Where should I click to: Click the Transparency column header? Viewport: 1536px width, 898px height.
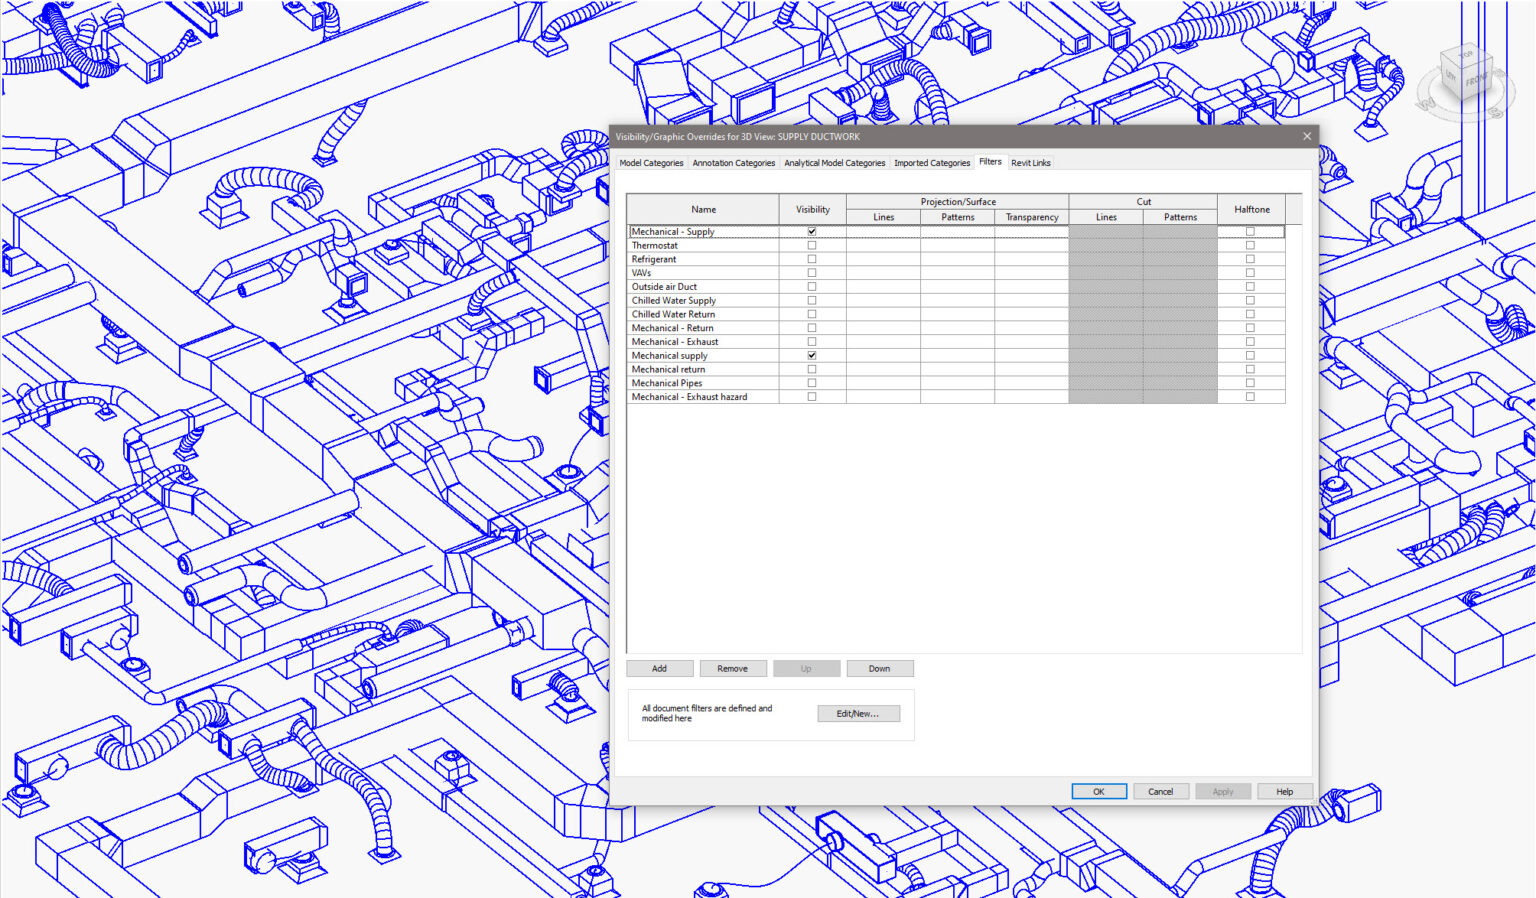1032,217
